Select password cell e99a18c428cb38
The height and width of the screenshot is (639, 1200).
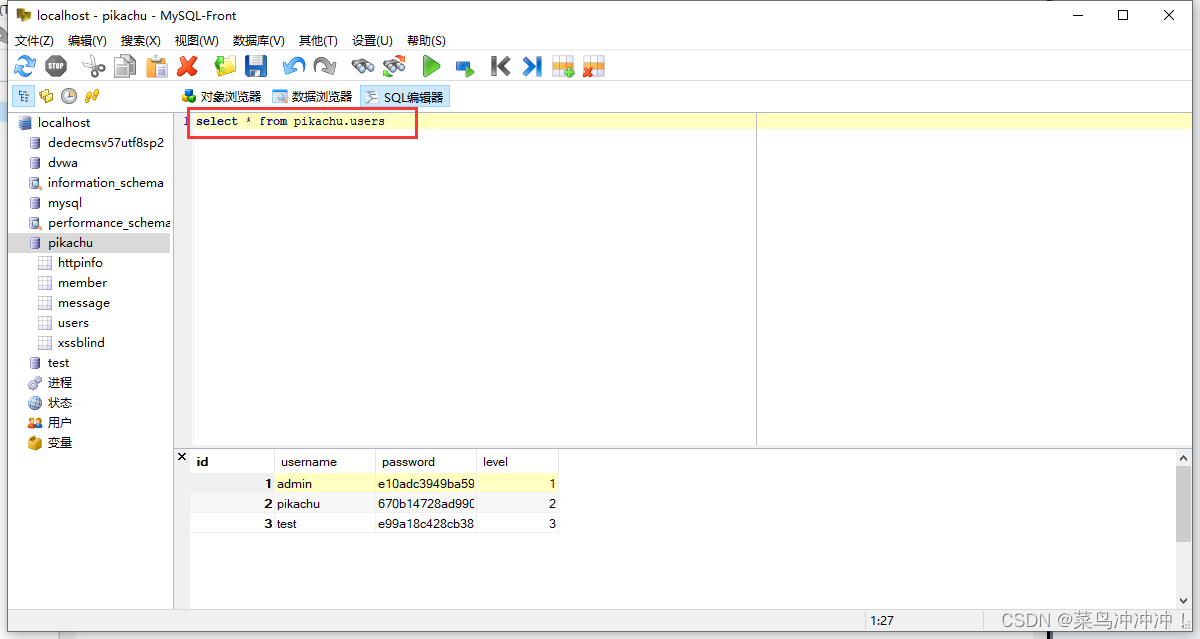point(426,524)
